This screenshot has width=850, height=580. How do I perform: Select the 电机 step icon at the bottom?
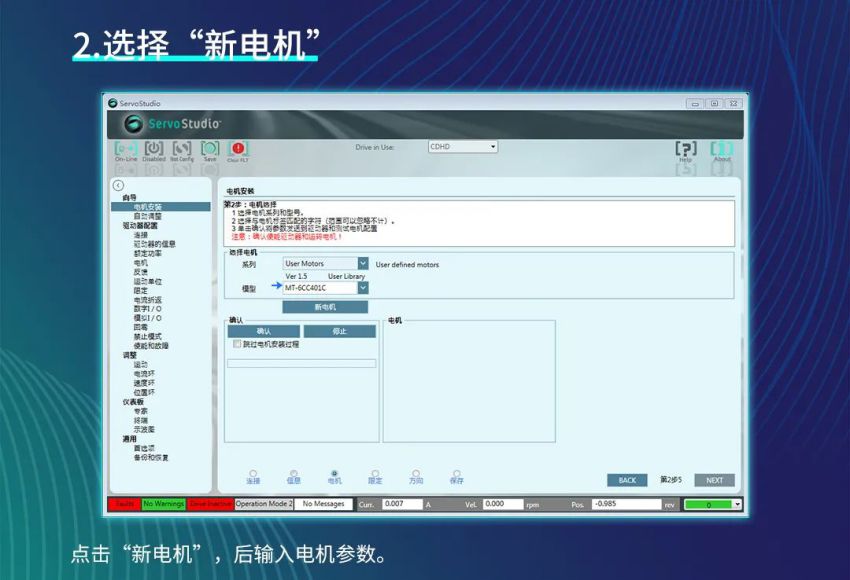tap(333, 474)
